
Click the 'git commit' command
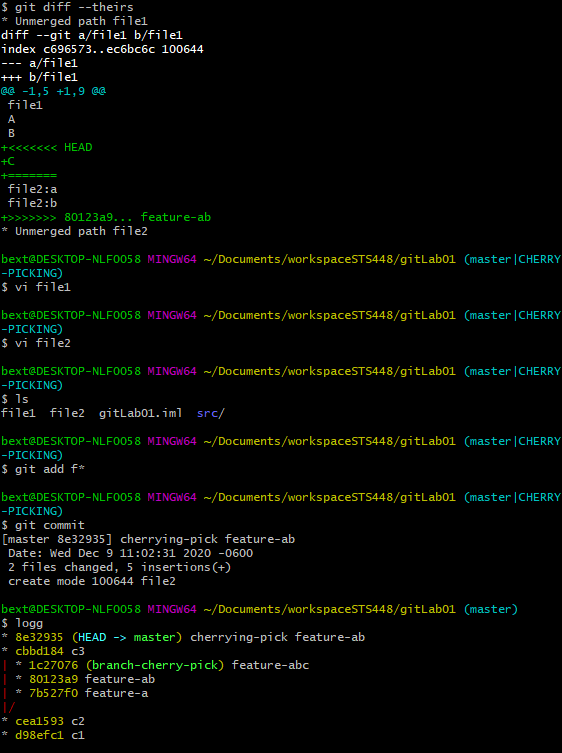pyautogui.click(x=50, y=525)
